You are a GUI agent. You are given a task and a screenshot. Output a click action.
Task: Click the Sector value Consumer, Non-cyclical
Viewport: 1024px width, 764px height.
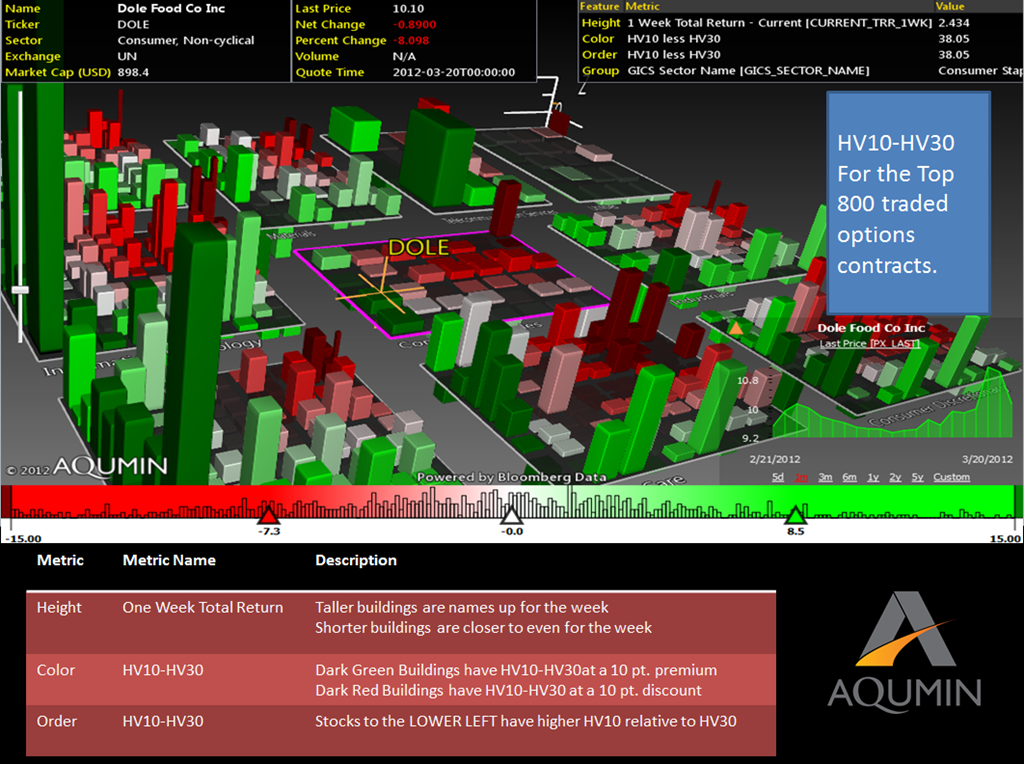coord(185,40)
